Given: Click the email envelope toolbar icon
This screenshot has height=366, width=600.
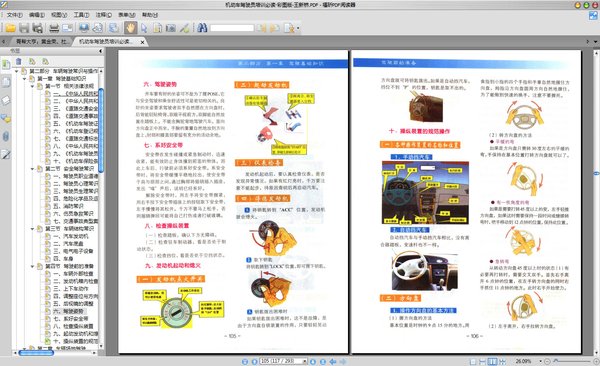Looking at the screenshot, I should 67,28.
